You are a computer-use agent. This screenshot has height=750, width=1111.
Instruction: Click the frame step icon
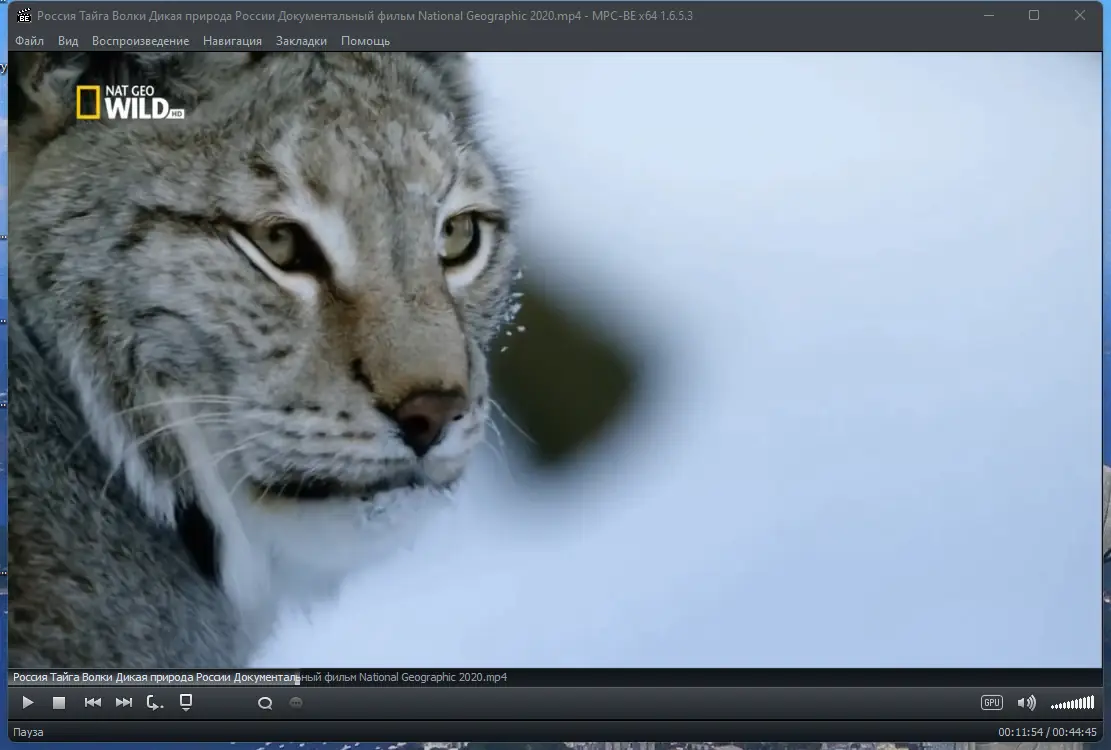[x=154, y=702]
